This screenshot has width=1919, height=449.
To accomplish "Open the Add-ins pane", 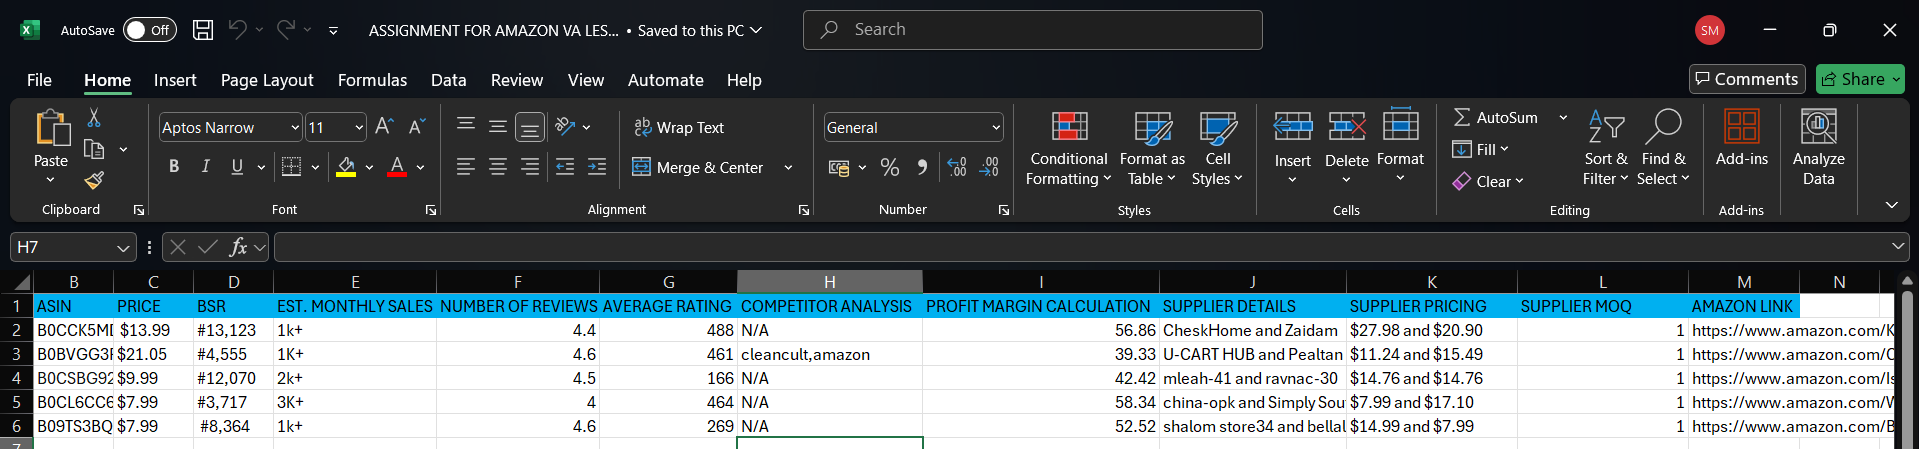I will [1741, 138].
